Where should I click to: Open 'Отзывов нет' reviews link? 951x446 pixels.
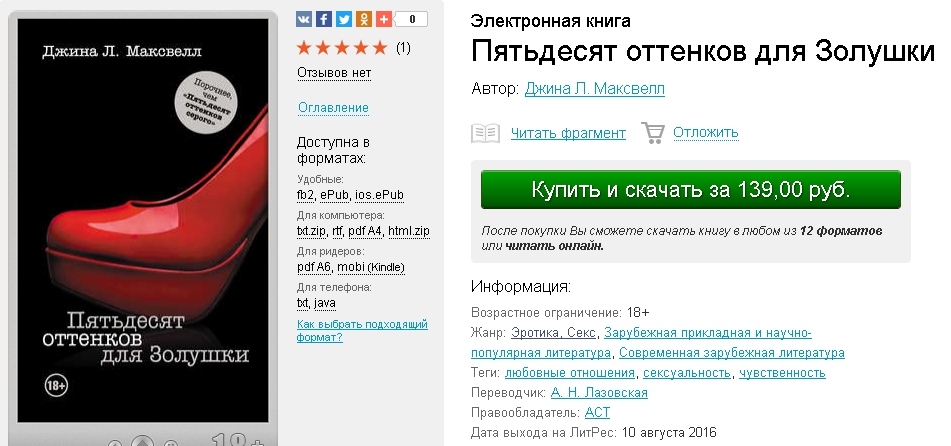334,73
